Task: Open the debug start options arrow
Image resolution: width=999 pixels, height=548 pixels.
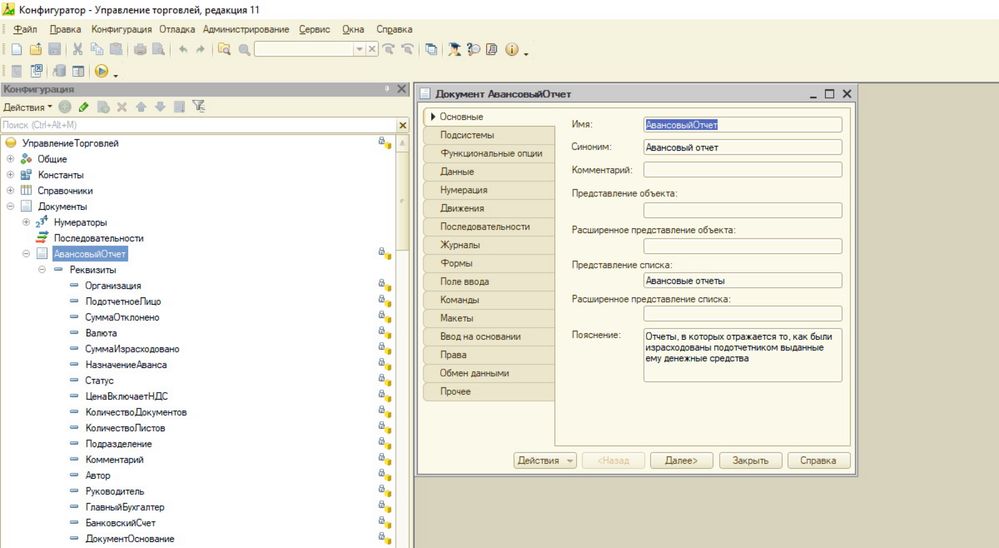Action: click(116, 75)
